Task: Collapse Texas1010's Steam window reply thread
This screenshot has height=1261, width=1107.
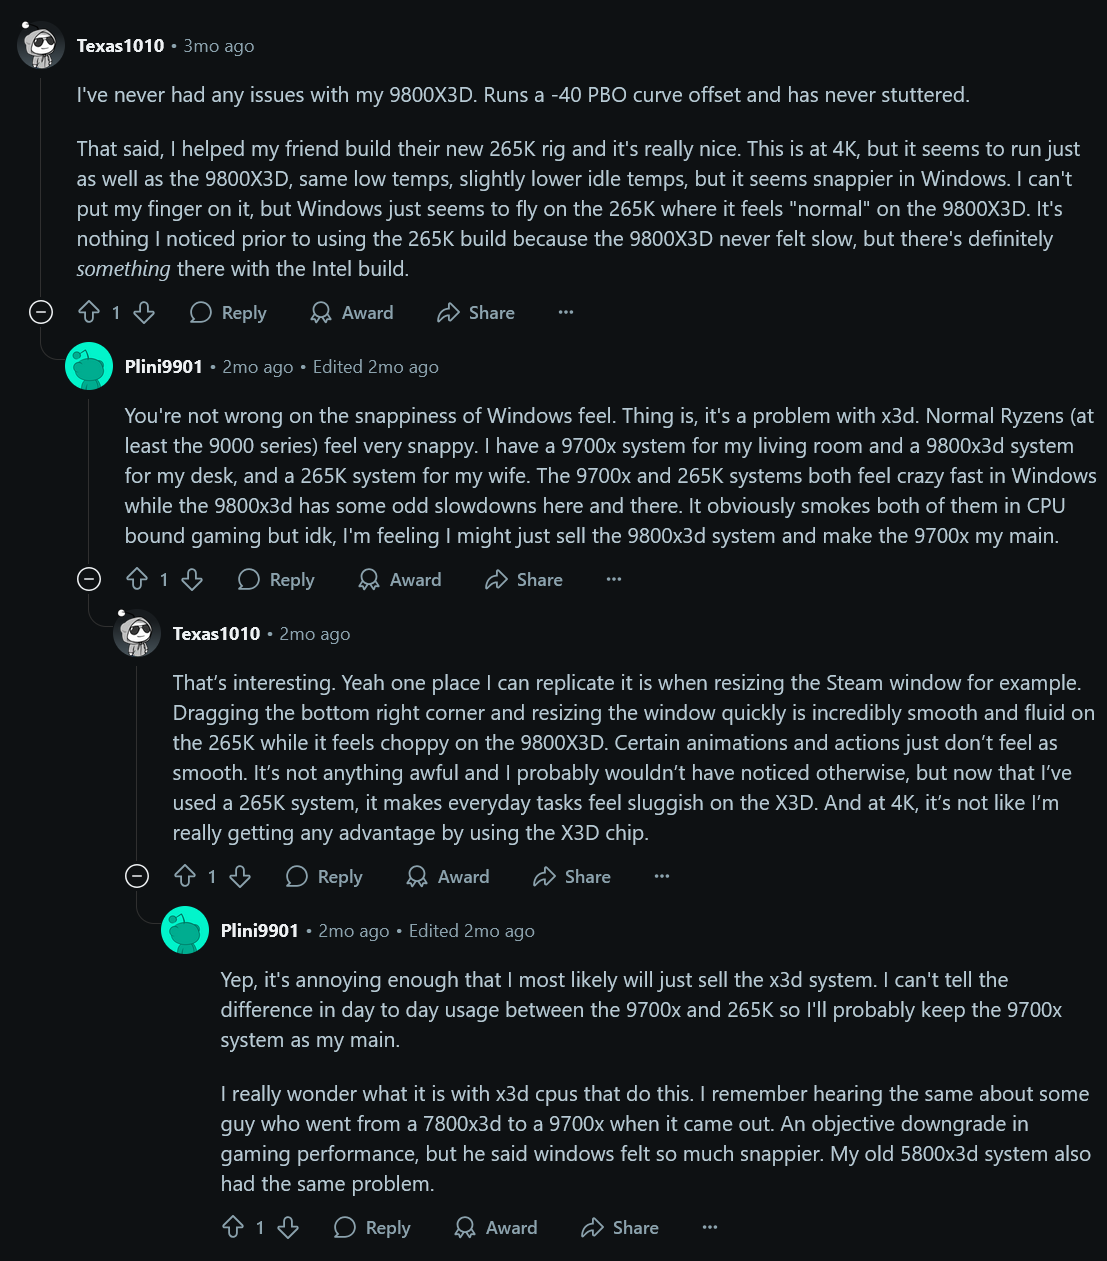Action: click(137, 876)
